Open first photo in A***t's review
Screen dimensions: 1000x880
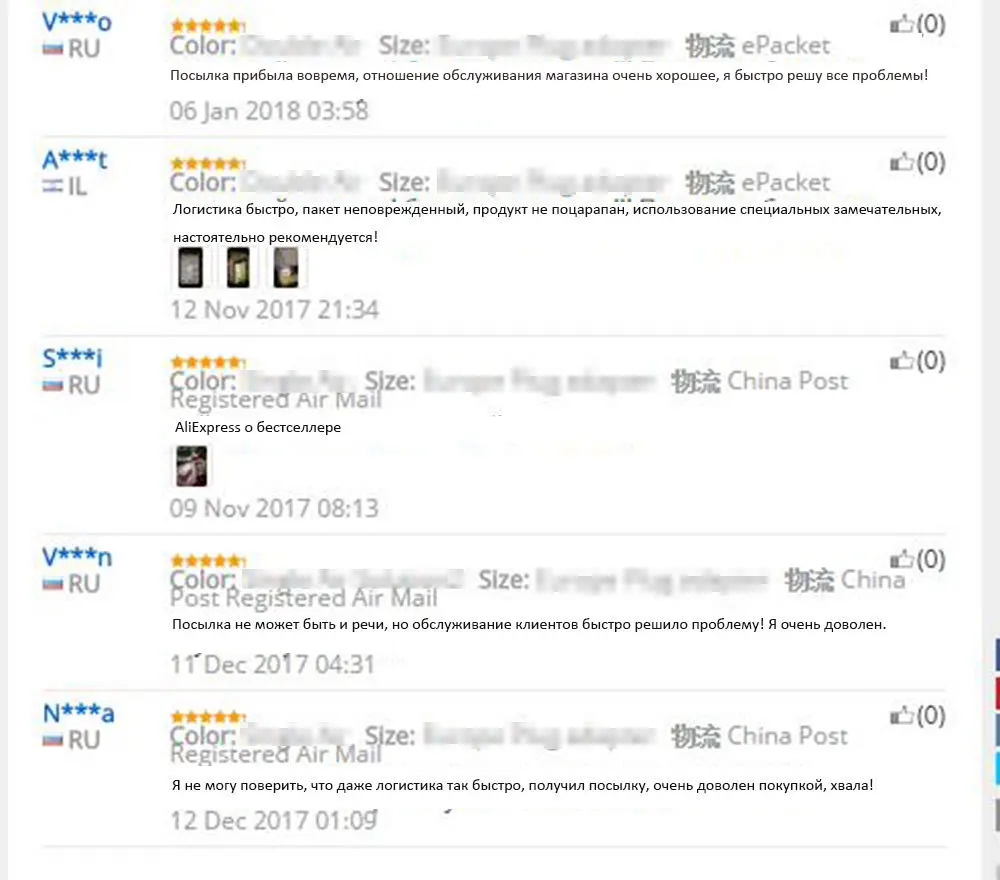pos(190,268)
